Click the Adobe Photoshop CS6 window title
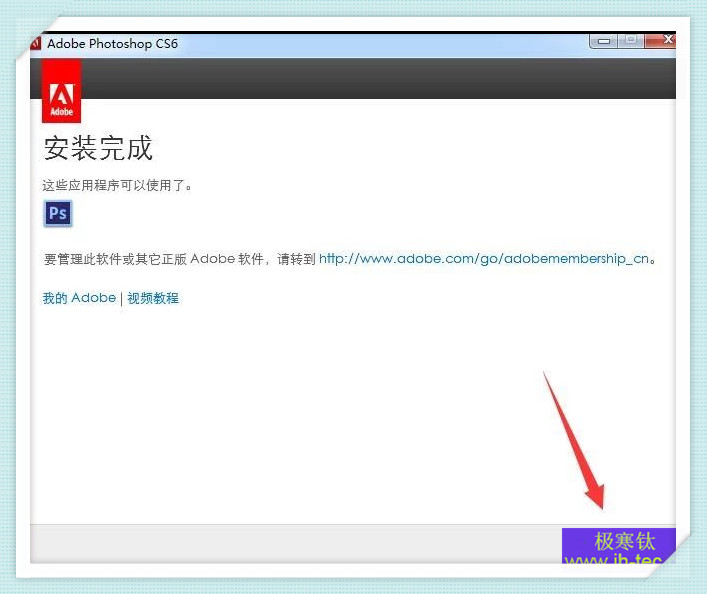The height and width of the screenshot is (594, 707). point(112,44)
